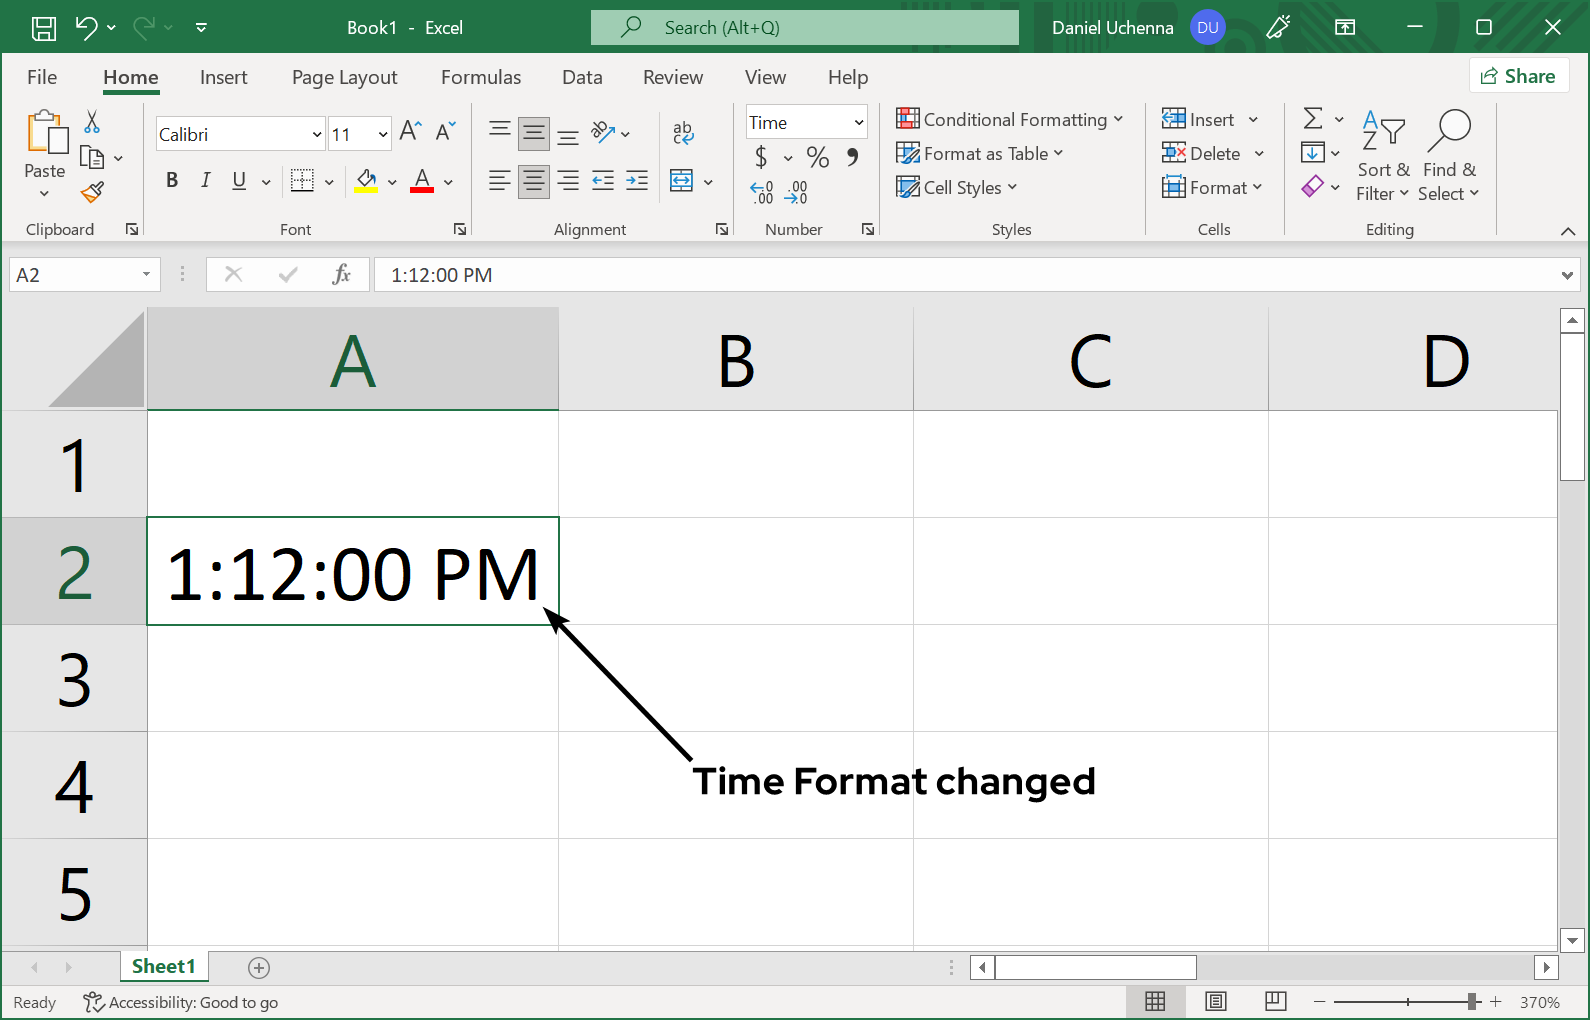
Task: Switch to the Formulas ribbon tab
Action: pos(481,78)
